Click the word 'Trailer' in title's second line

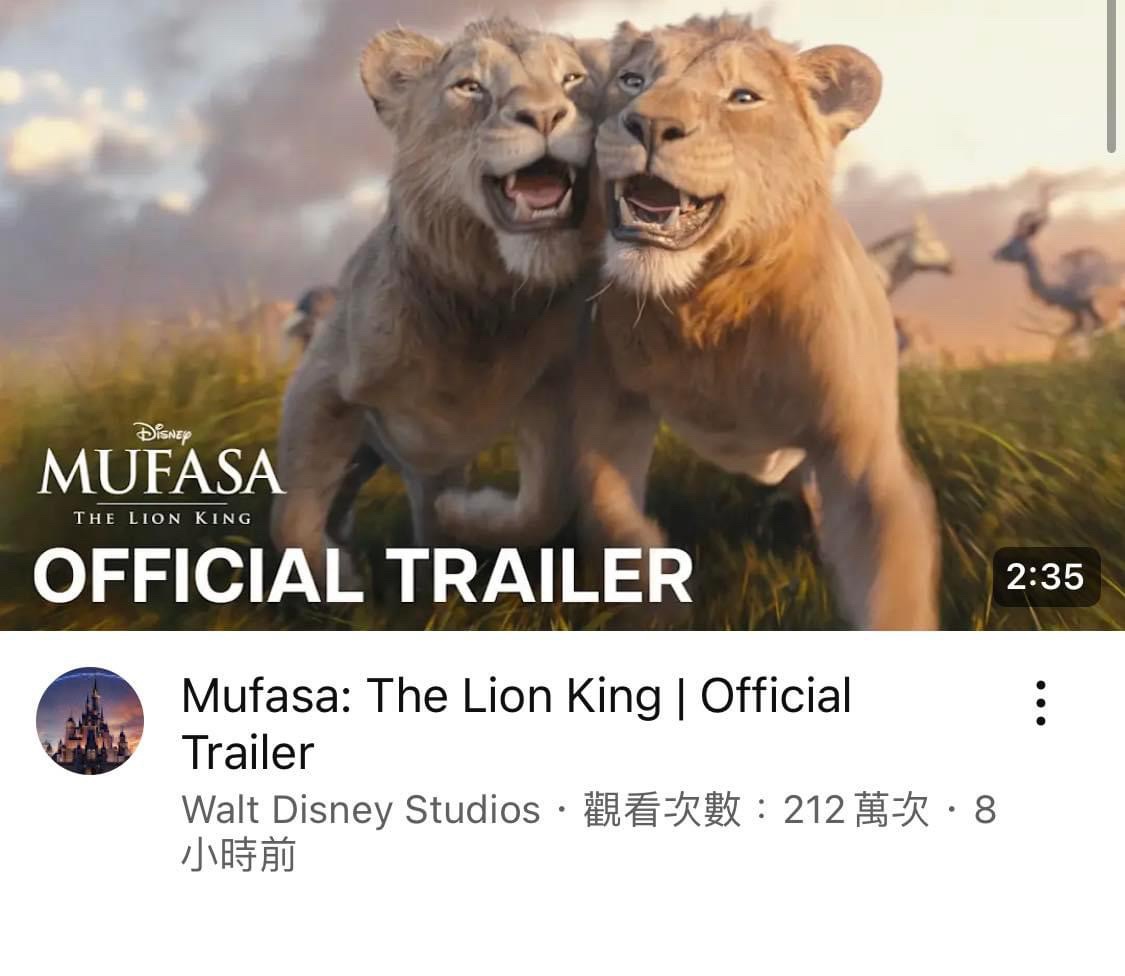(248, 753)
